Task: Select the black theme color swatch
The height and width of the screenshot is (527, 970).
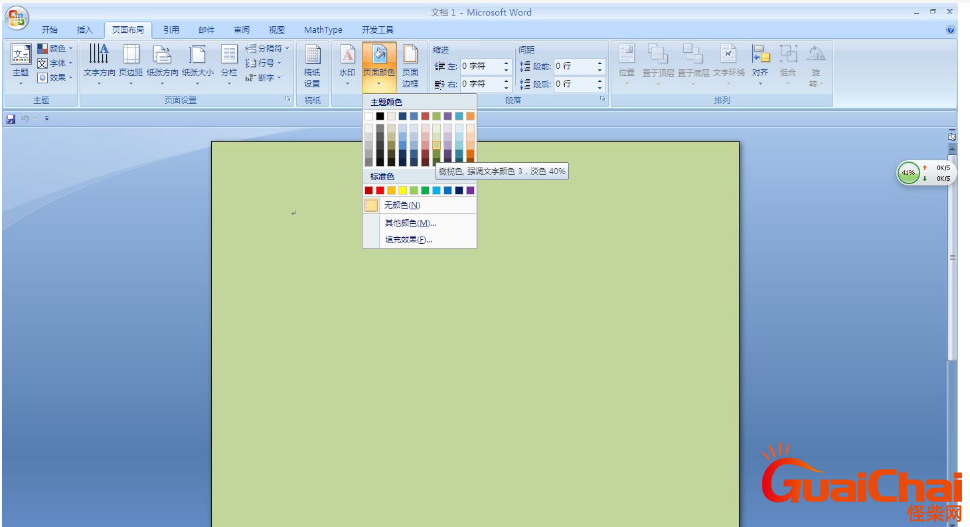Action: click(380, 116)
